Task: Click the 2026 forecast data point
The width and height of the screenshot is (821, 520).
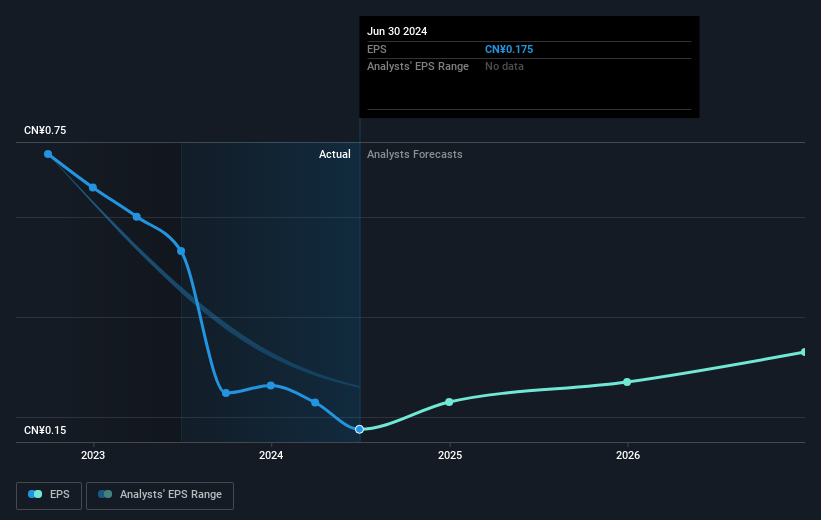Action: [x=627, y=382]
